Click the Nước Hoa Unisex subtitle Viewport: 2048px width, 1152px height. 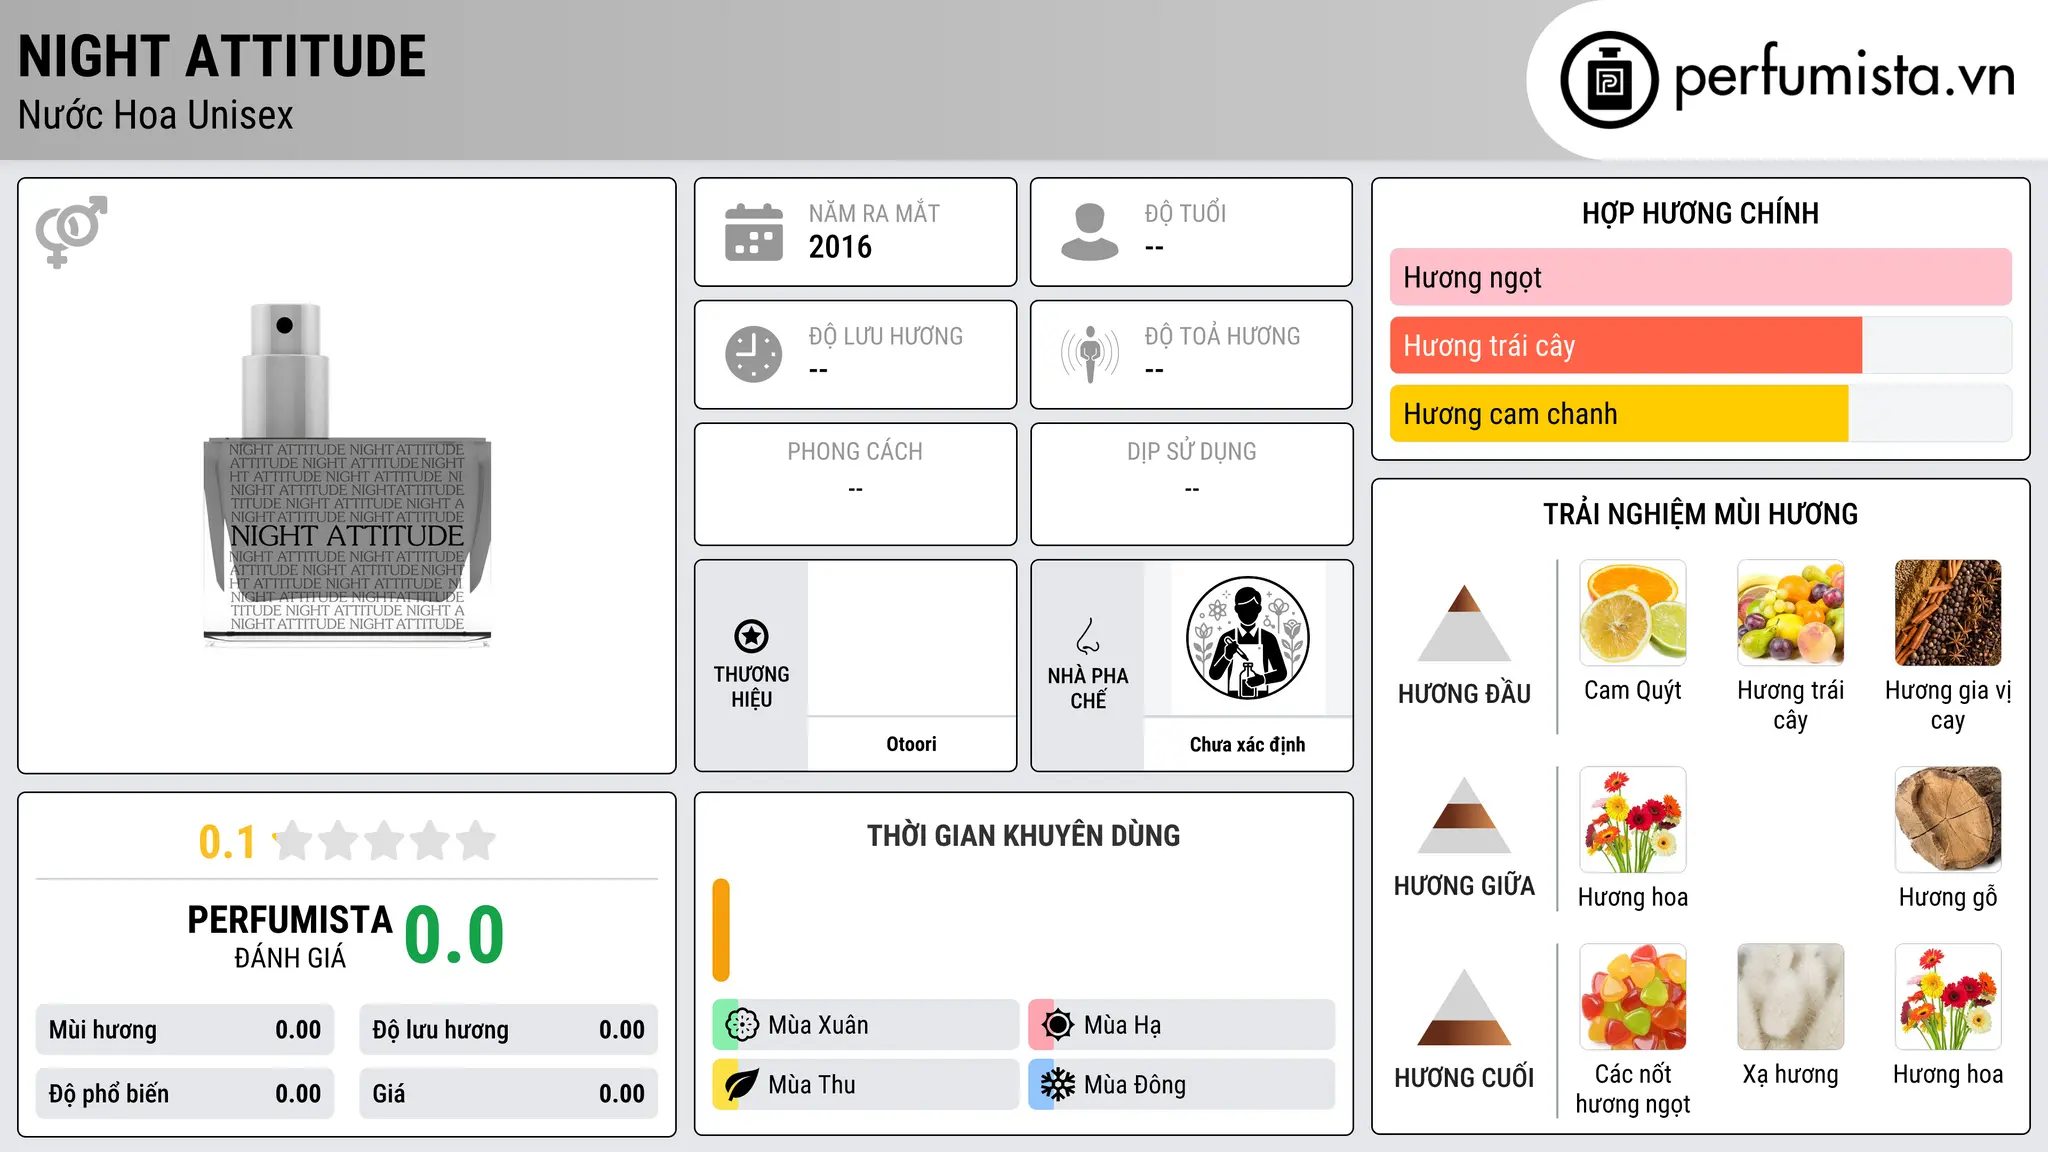pos(156,116)
